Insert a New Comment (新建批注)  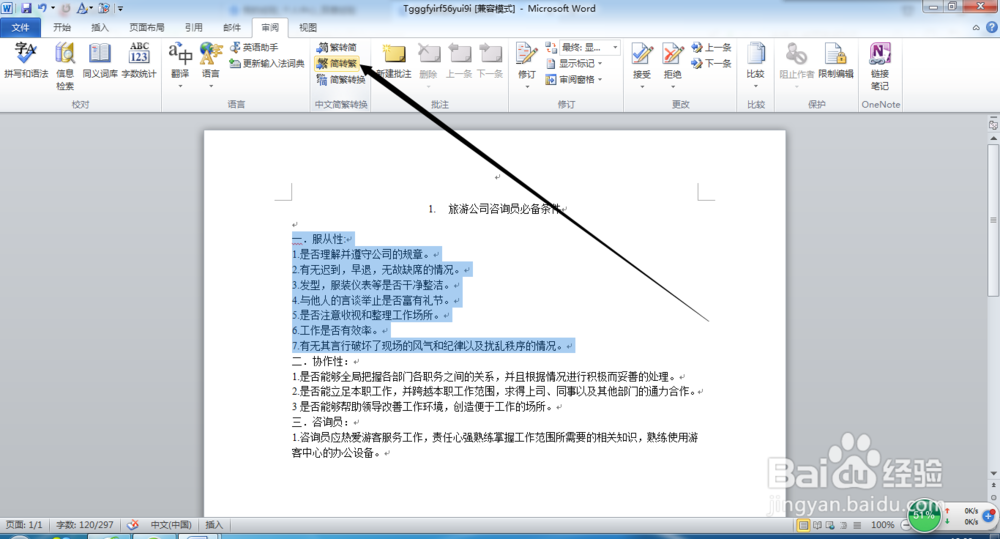point(393,61)
